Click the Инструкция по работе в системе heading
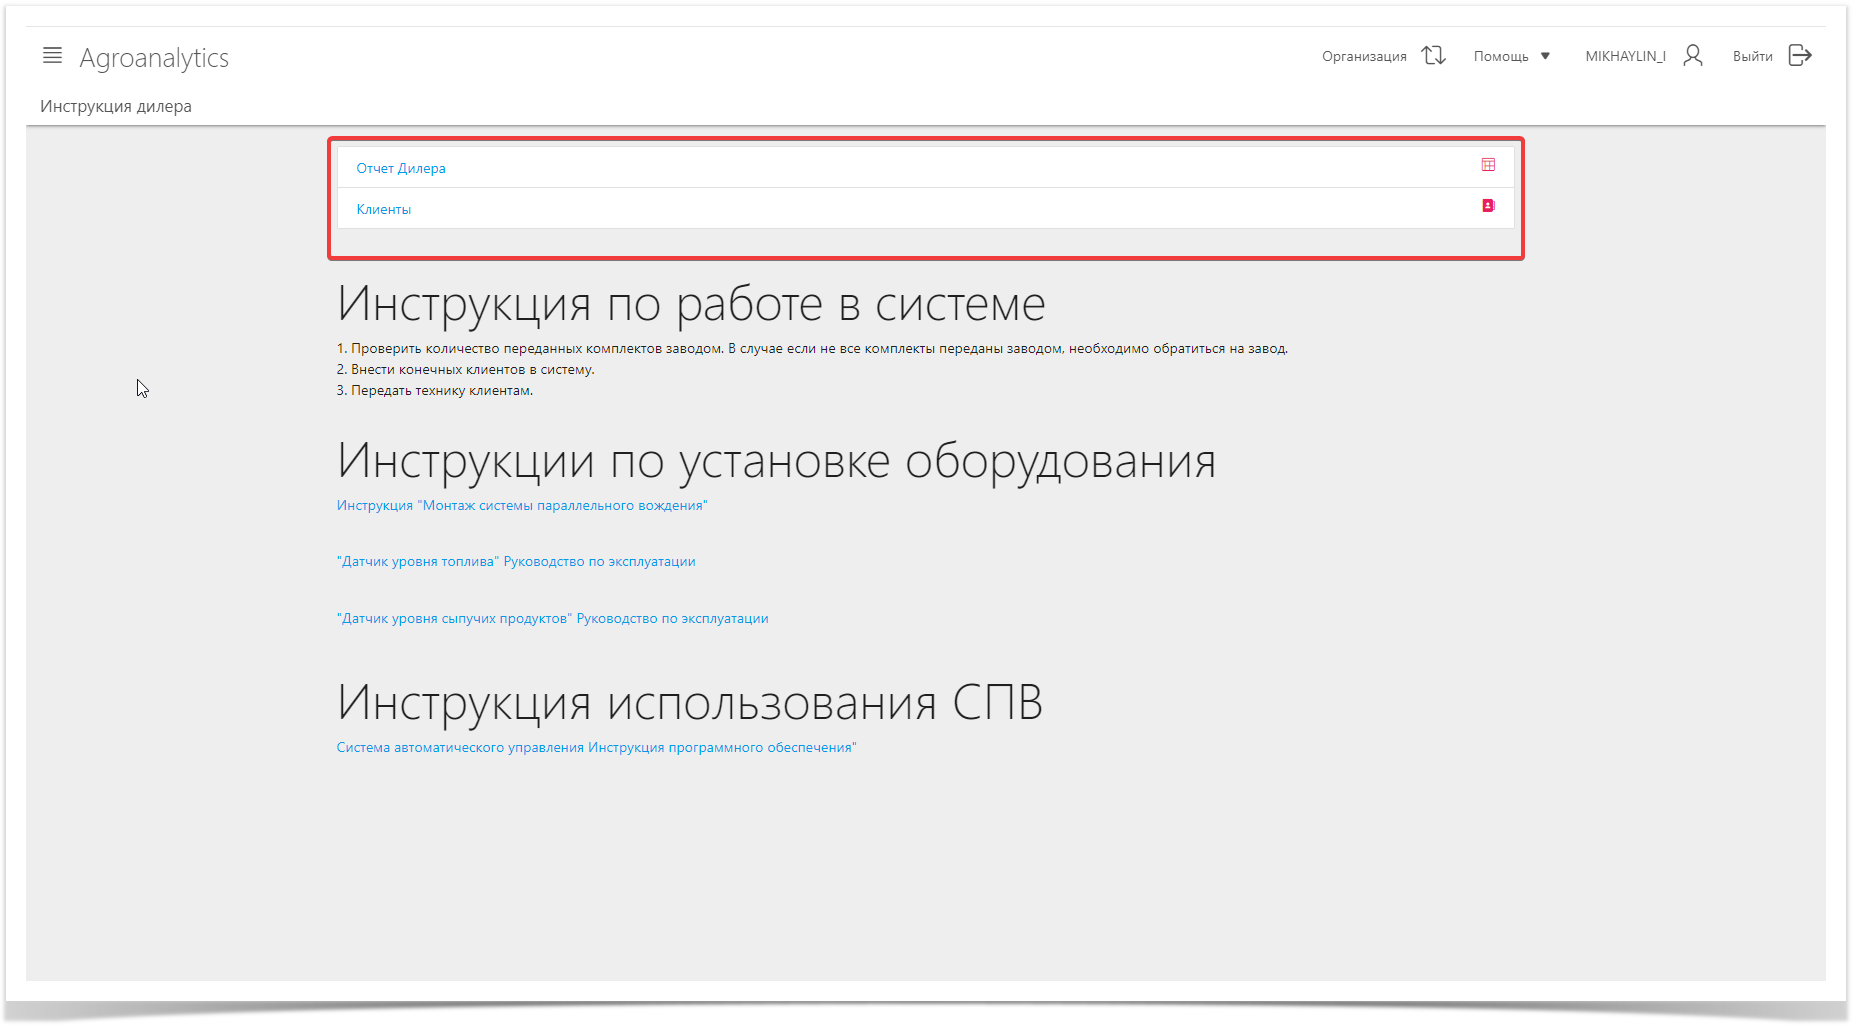The image size is (1860, 1030). tap(691, 304)
